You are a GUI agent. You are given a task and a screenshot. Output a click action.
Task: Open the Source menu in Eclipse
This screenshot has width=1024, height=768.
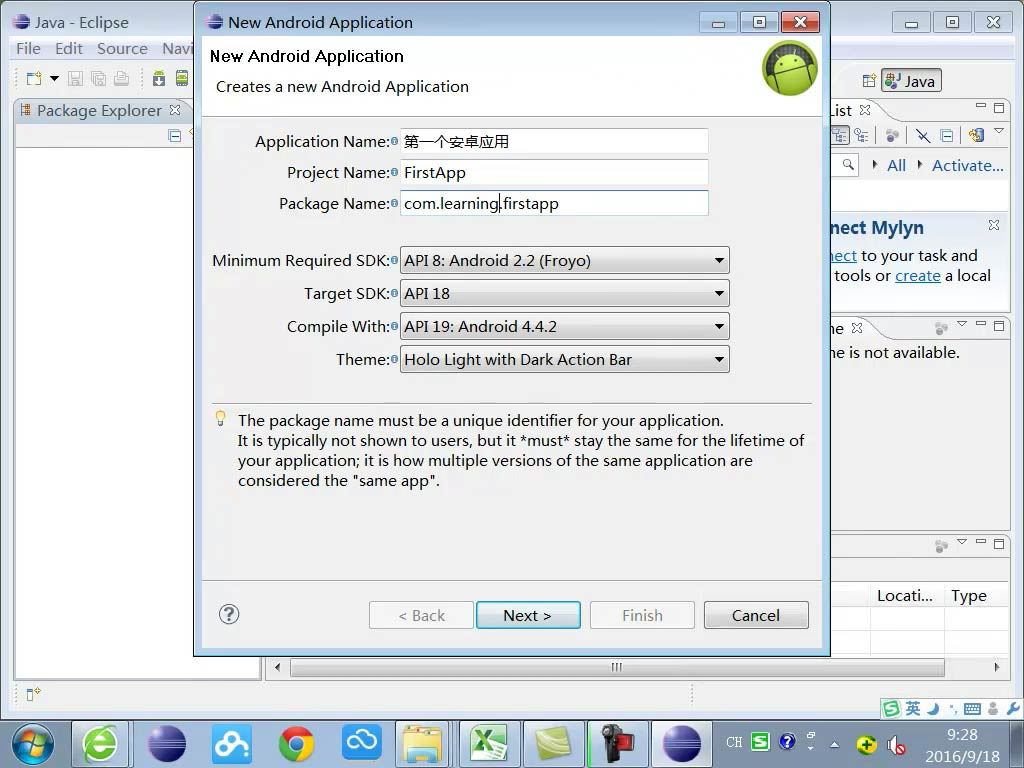(122, 49)
